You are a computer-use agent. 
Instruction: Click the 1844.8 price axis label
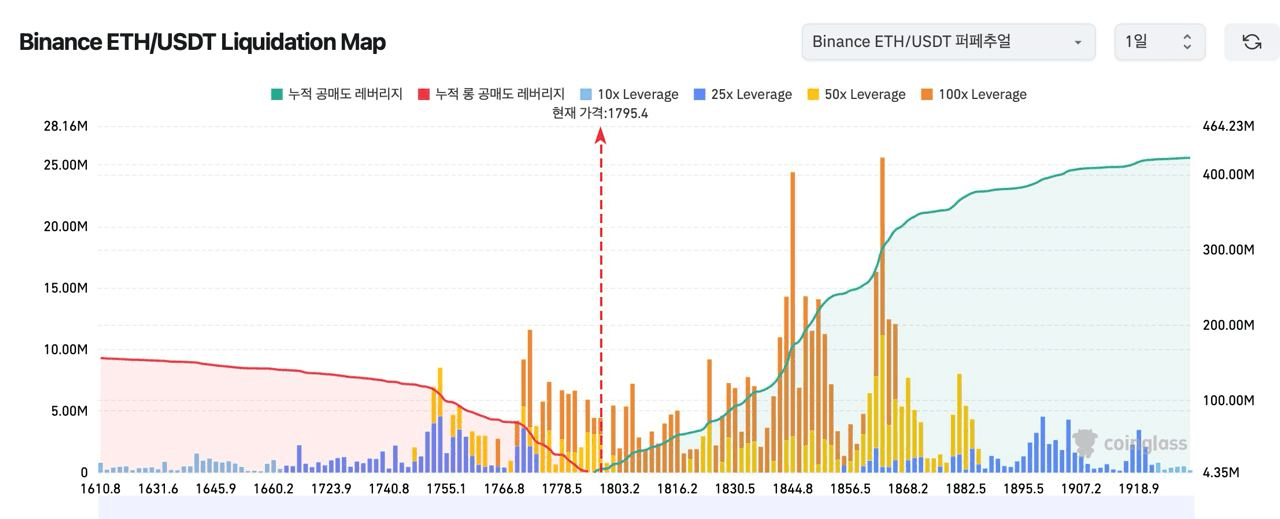click(x=794, y=488)
